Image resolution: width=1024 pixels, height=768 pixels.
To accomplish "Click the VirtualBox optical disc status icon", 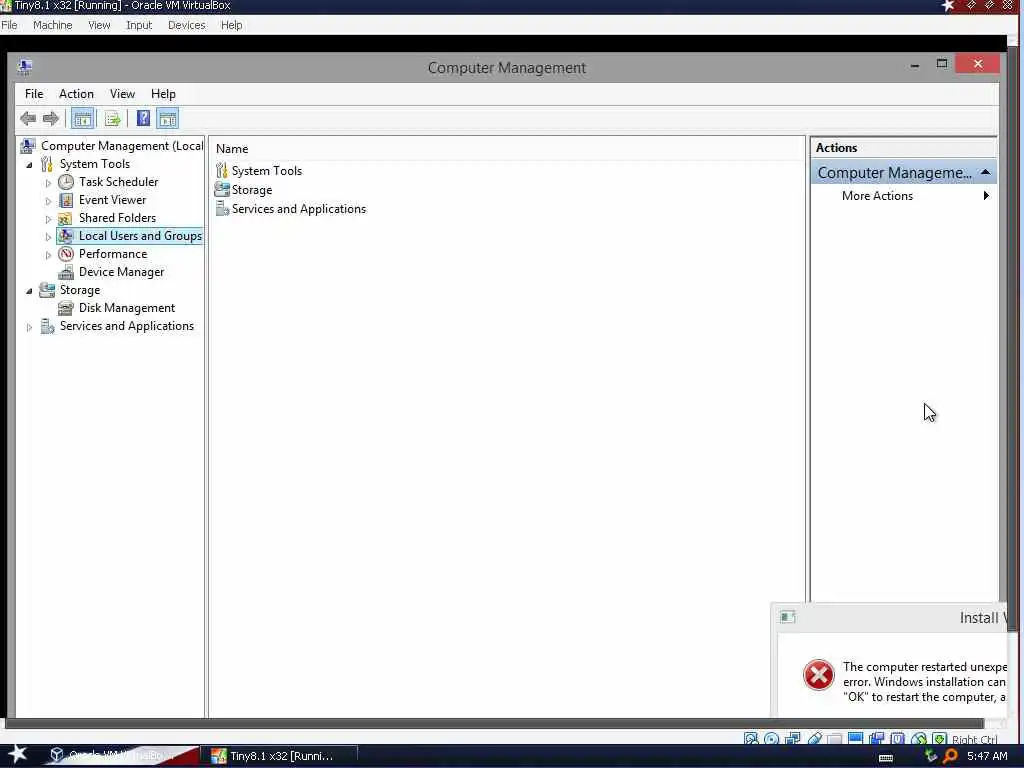I will 771,739.
